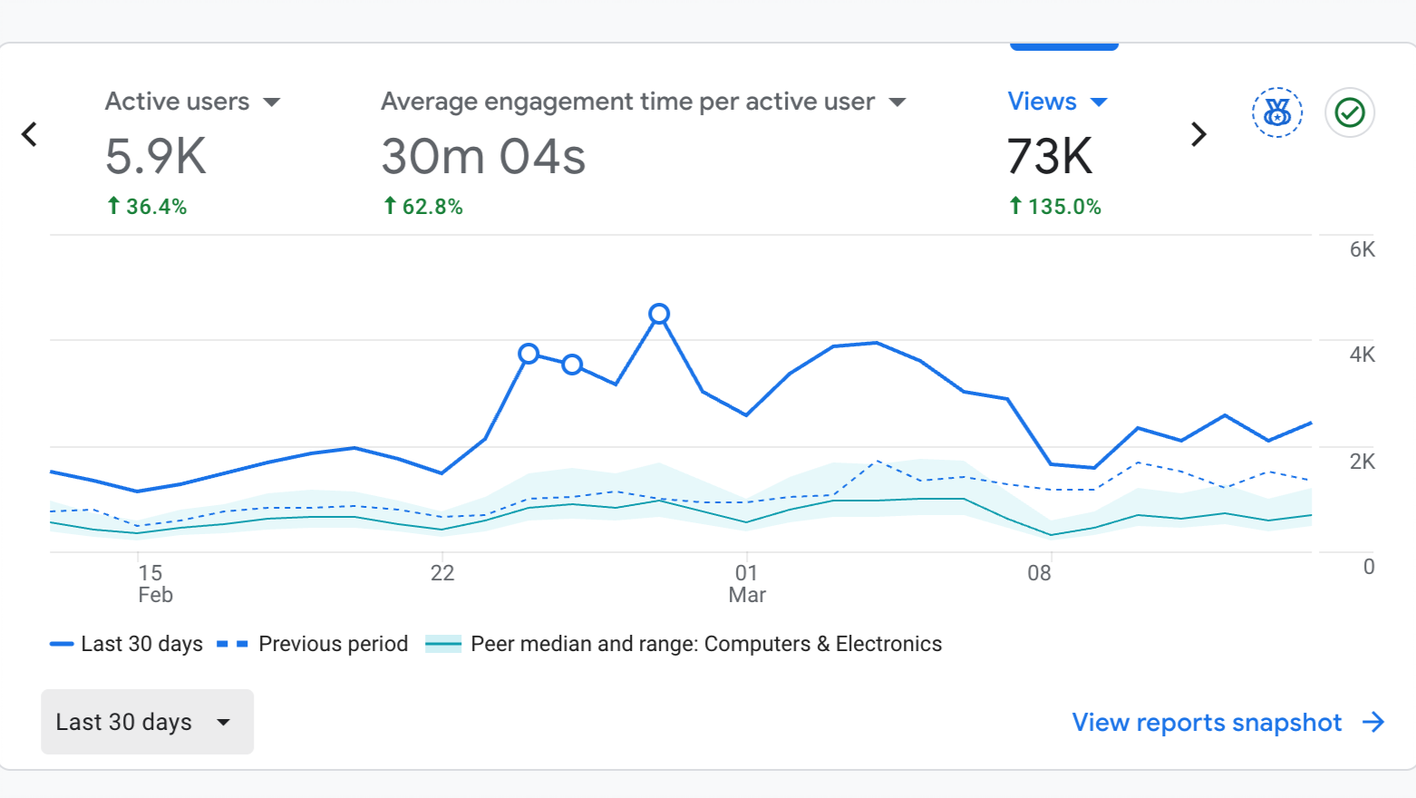Click the Peer median legend swatch icon
This screenshot has height=798, width=1416.
(x=443, y=644)
